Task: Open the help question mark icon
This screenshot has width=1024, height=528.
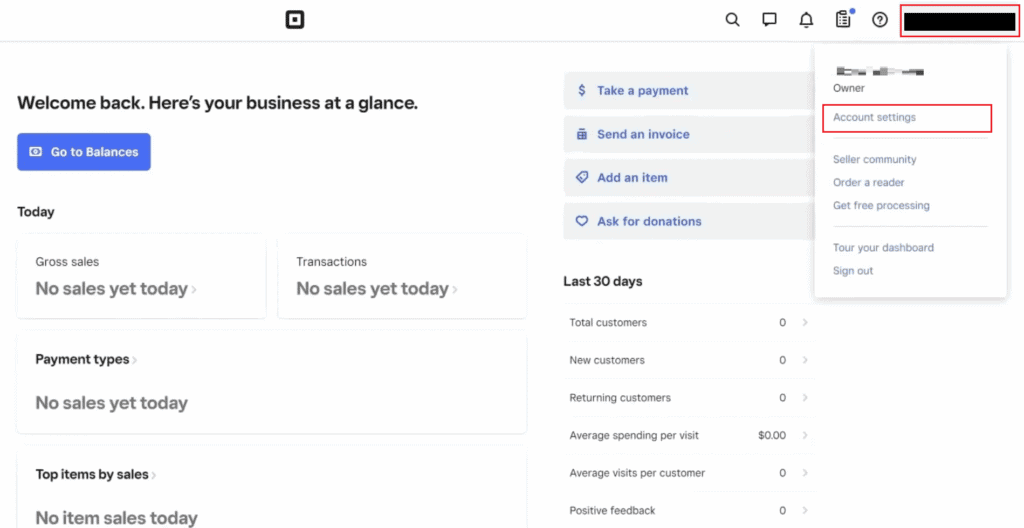Action: [x=880, y=20]
